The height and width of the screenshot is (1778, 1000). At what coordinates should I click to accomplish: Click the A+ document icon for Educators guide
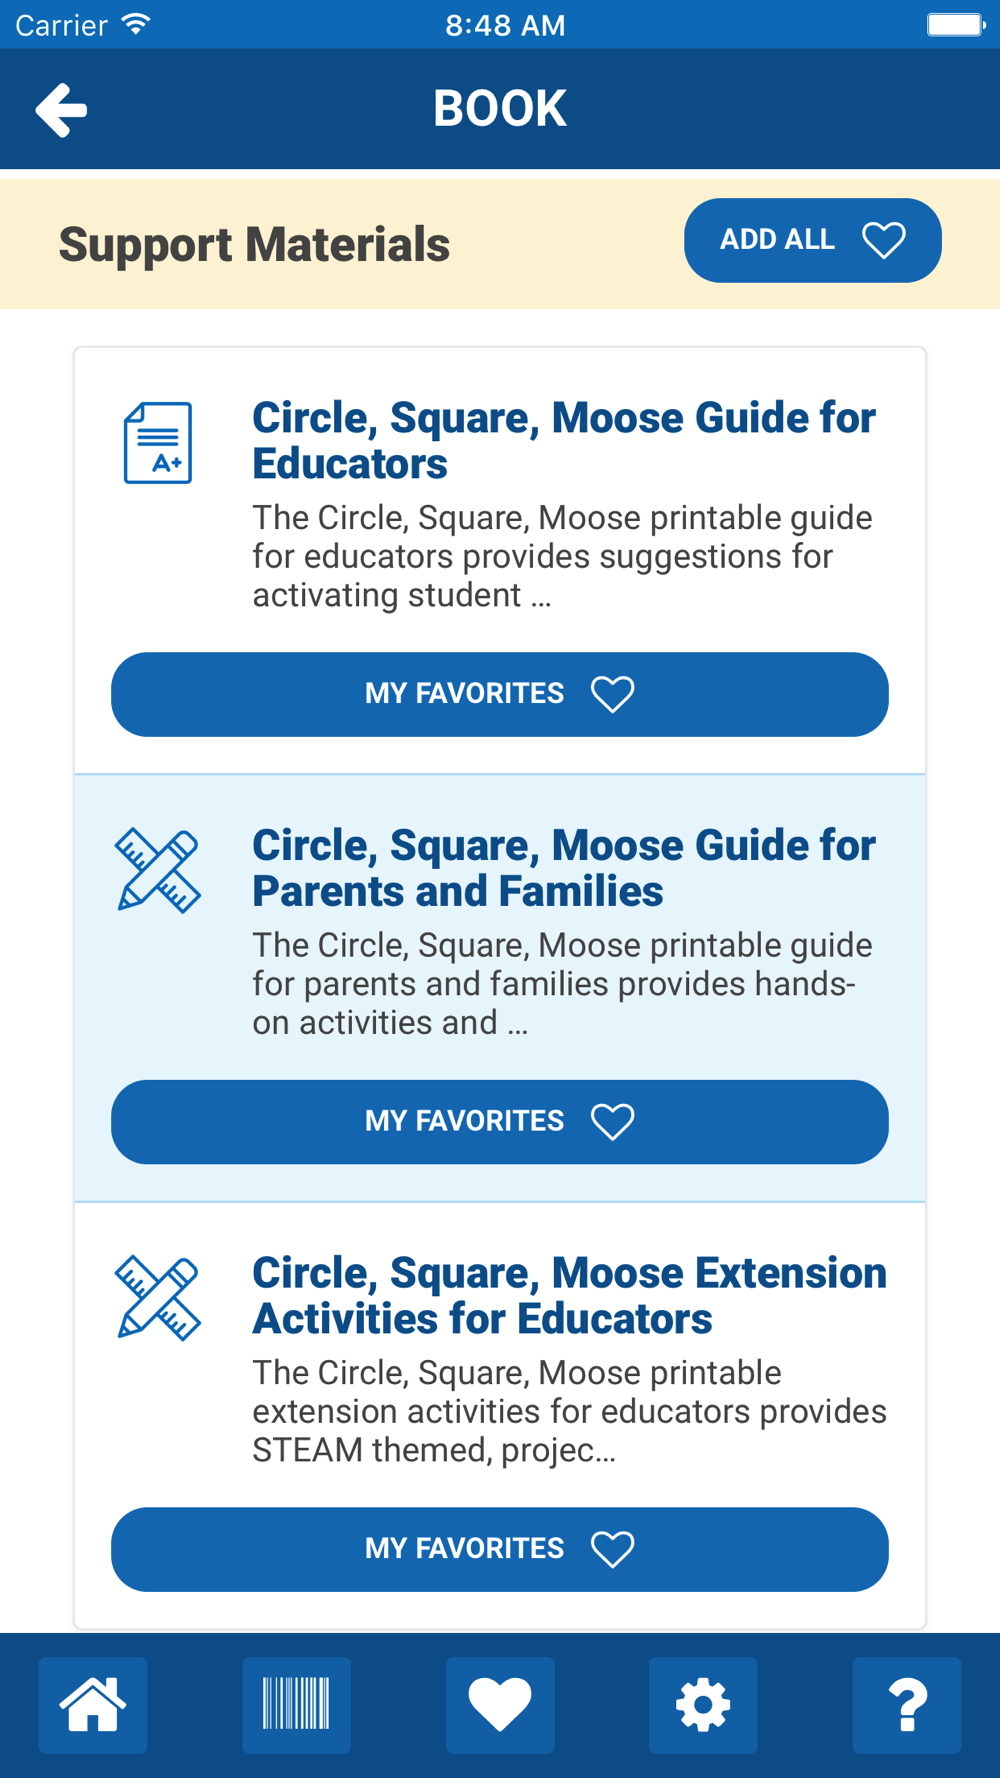[x=158, y=443]
